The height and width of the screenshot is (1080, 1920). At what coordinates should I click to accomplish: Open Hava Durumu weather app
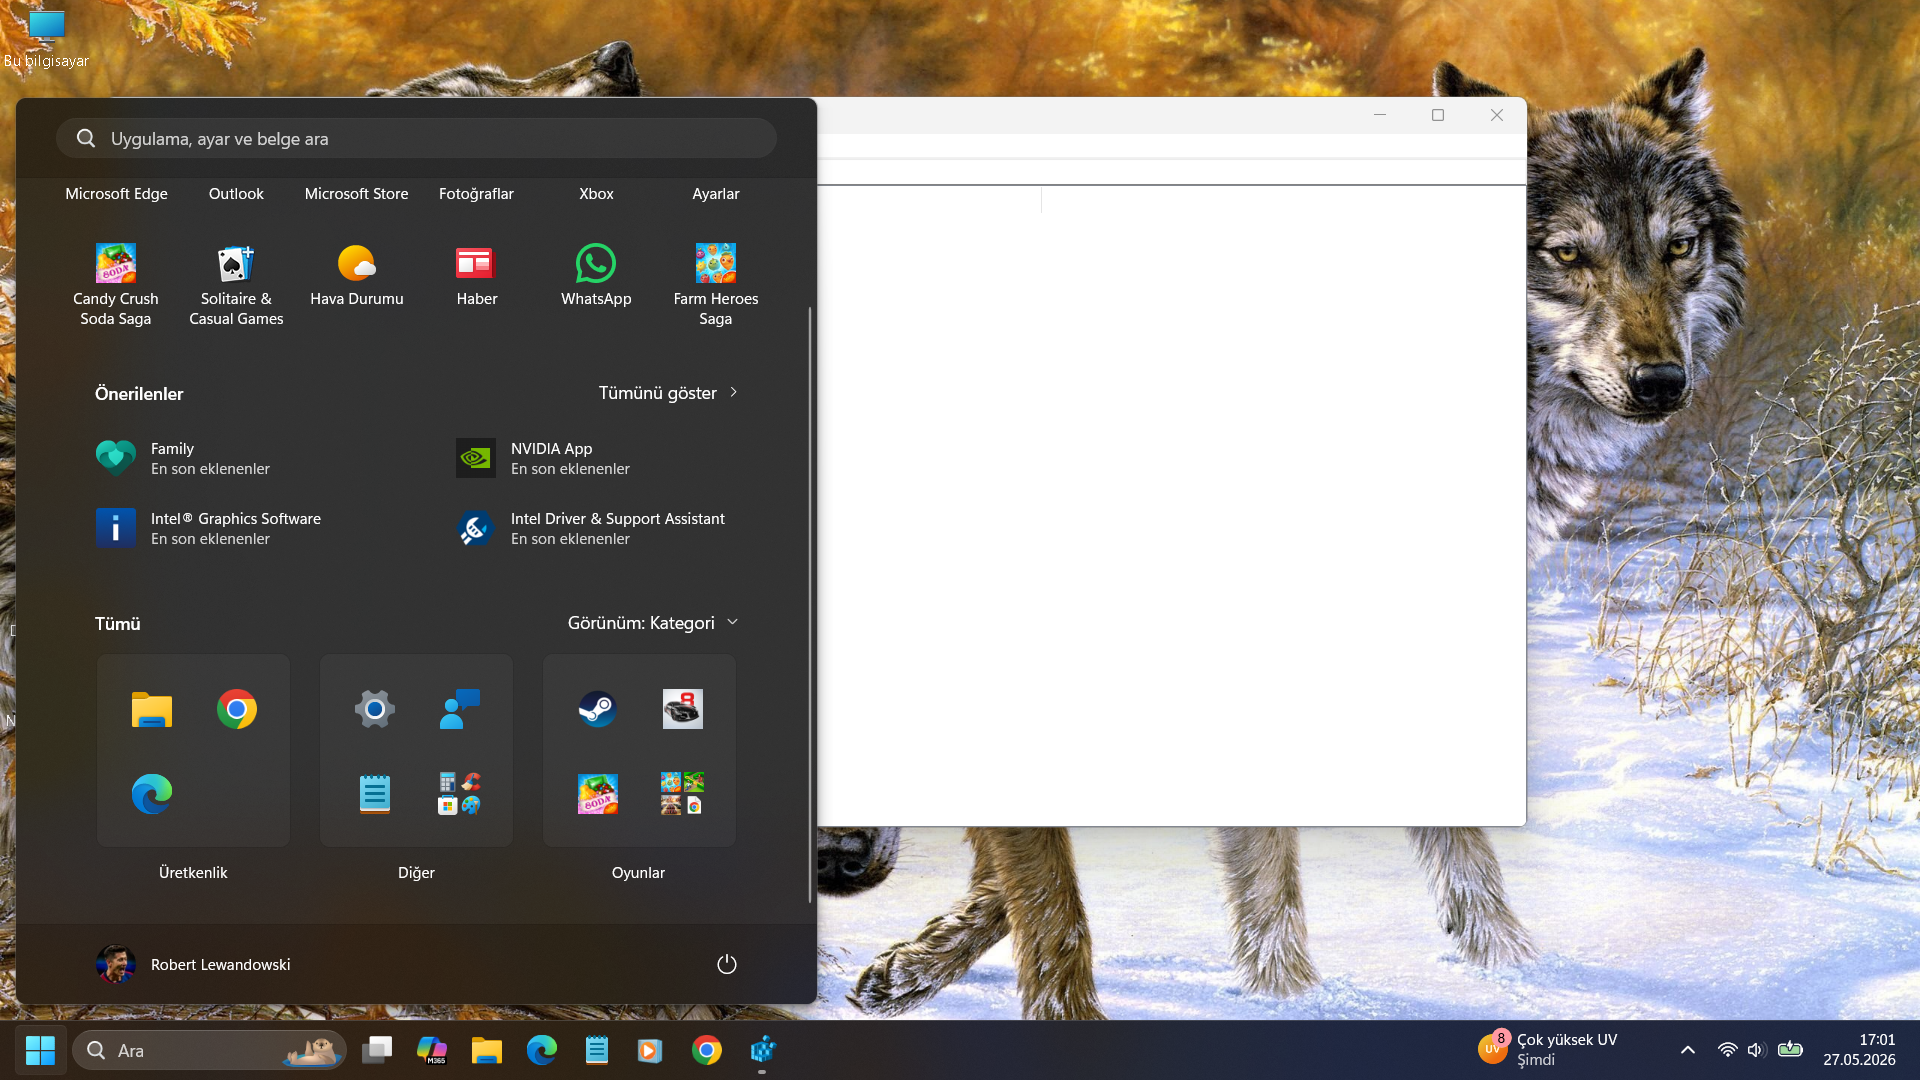356,275
